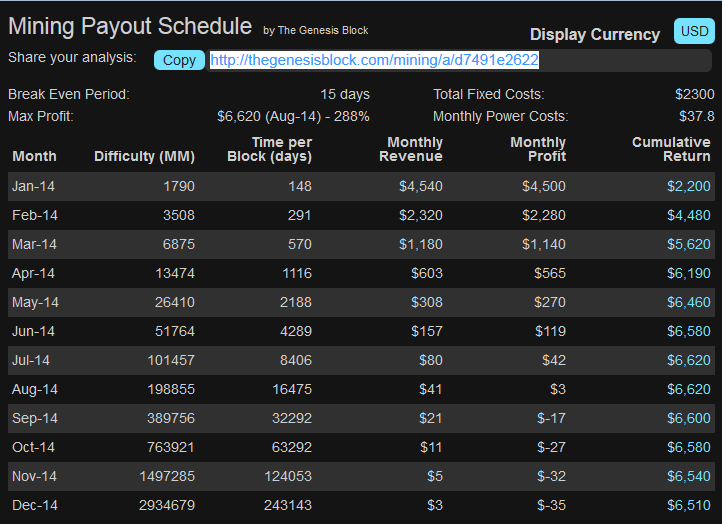Click time per block value 16475
The width and height of the screenshot is (722, 524).
coord(292,389)
